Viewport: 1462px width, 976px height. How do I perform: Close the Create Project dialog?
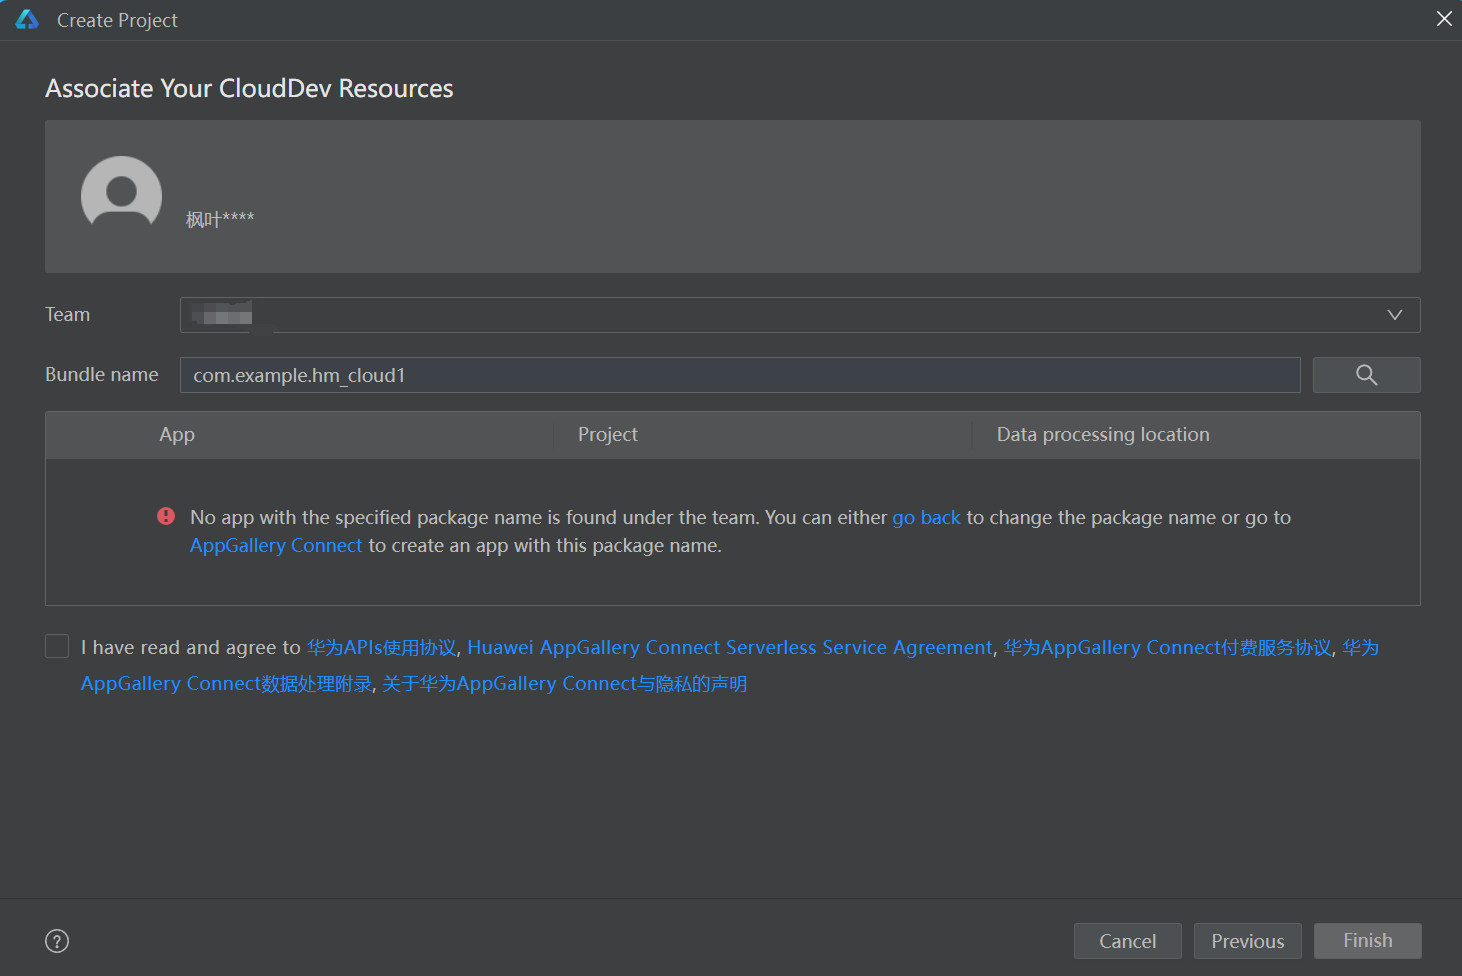tap(1444, 19)
